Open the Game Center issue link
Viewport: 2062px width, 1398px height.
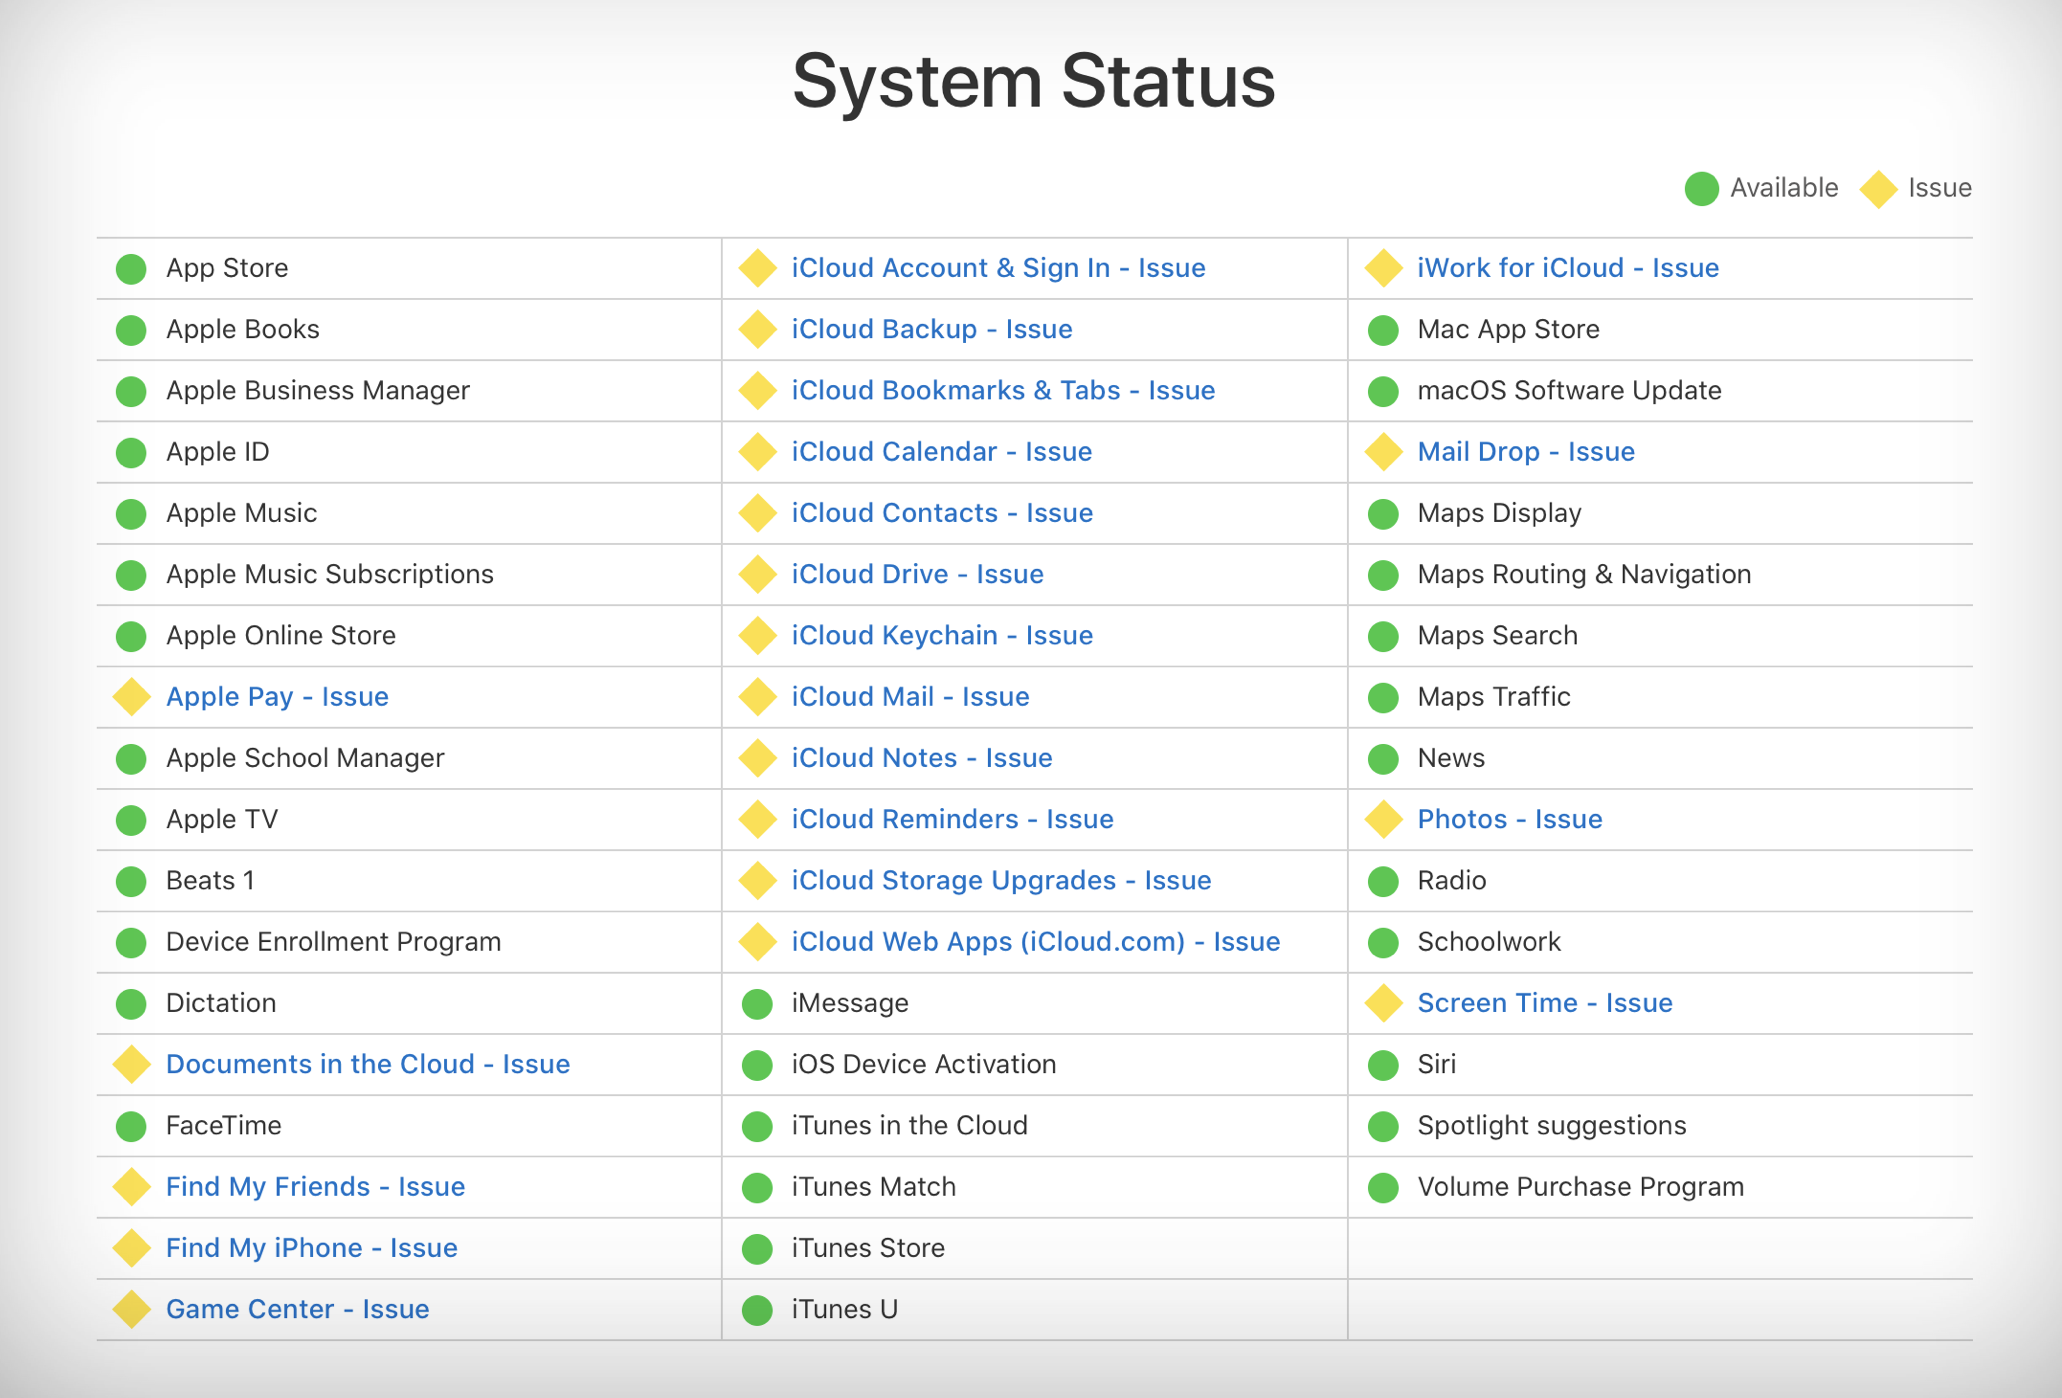[x=297, y=1309]
